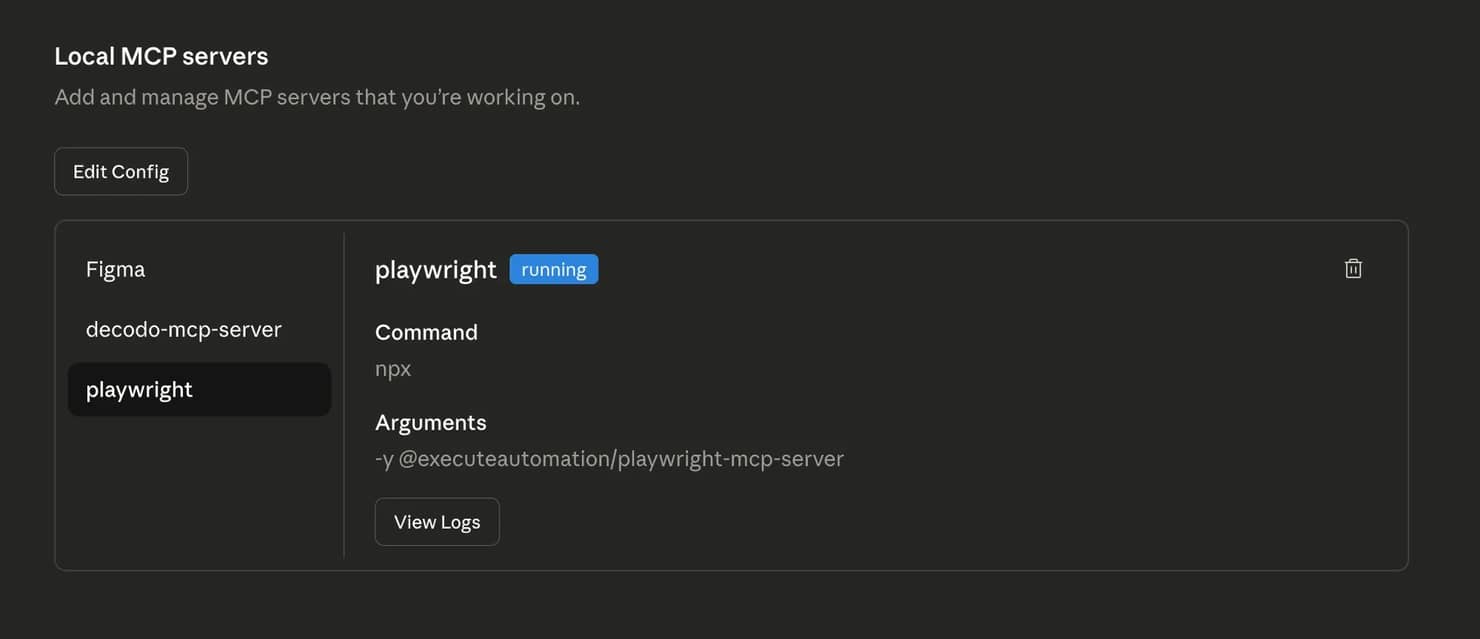Click the Edit Config button
Screen dimensions: 1480x639
[121, 171]
